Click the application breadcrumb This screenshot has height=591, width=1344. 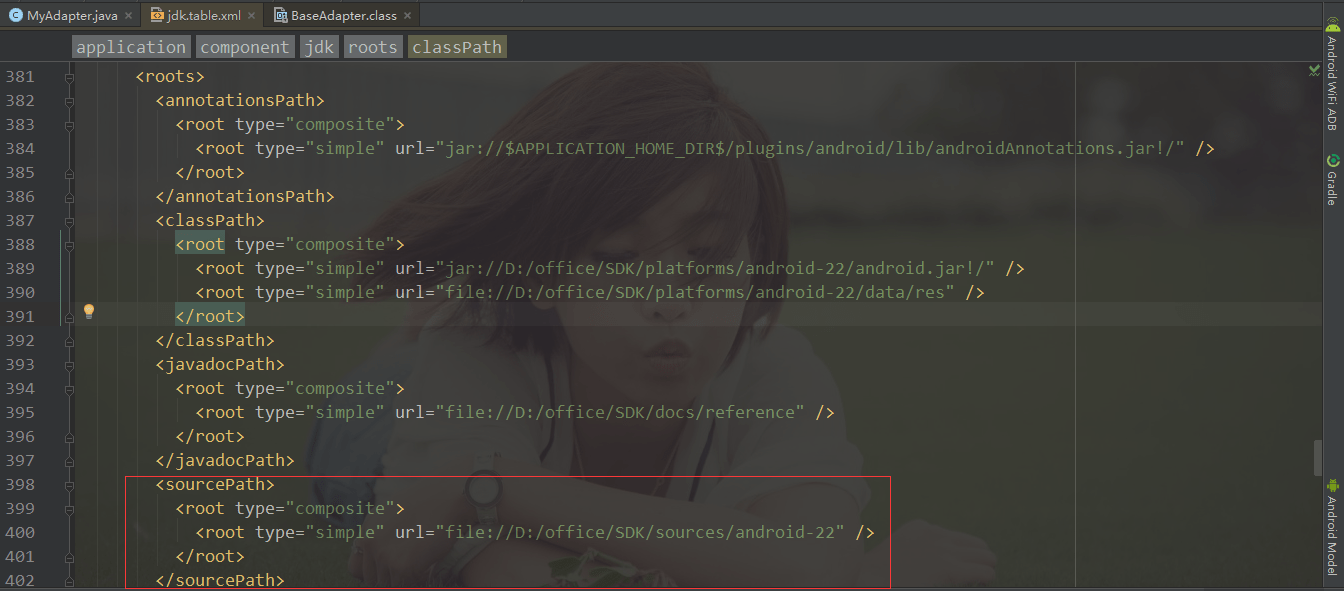coord(130,46)
